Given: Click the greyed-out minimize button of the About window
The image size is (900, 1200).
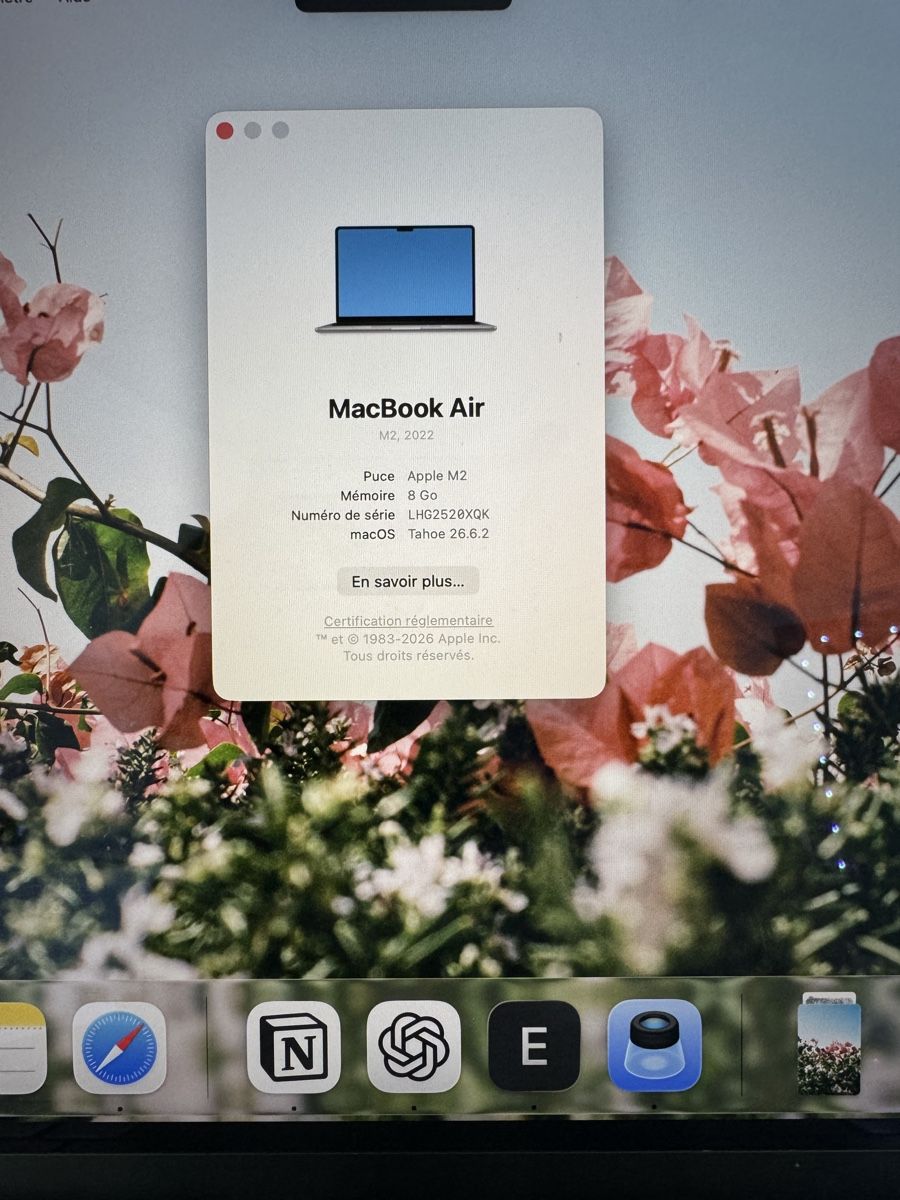Looking at the screenshot, I should 253,130.
